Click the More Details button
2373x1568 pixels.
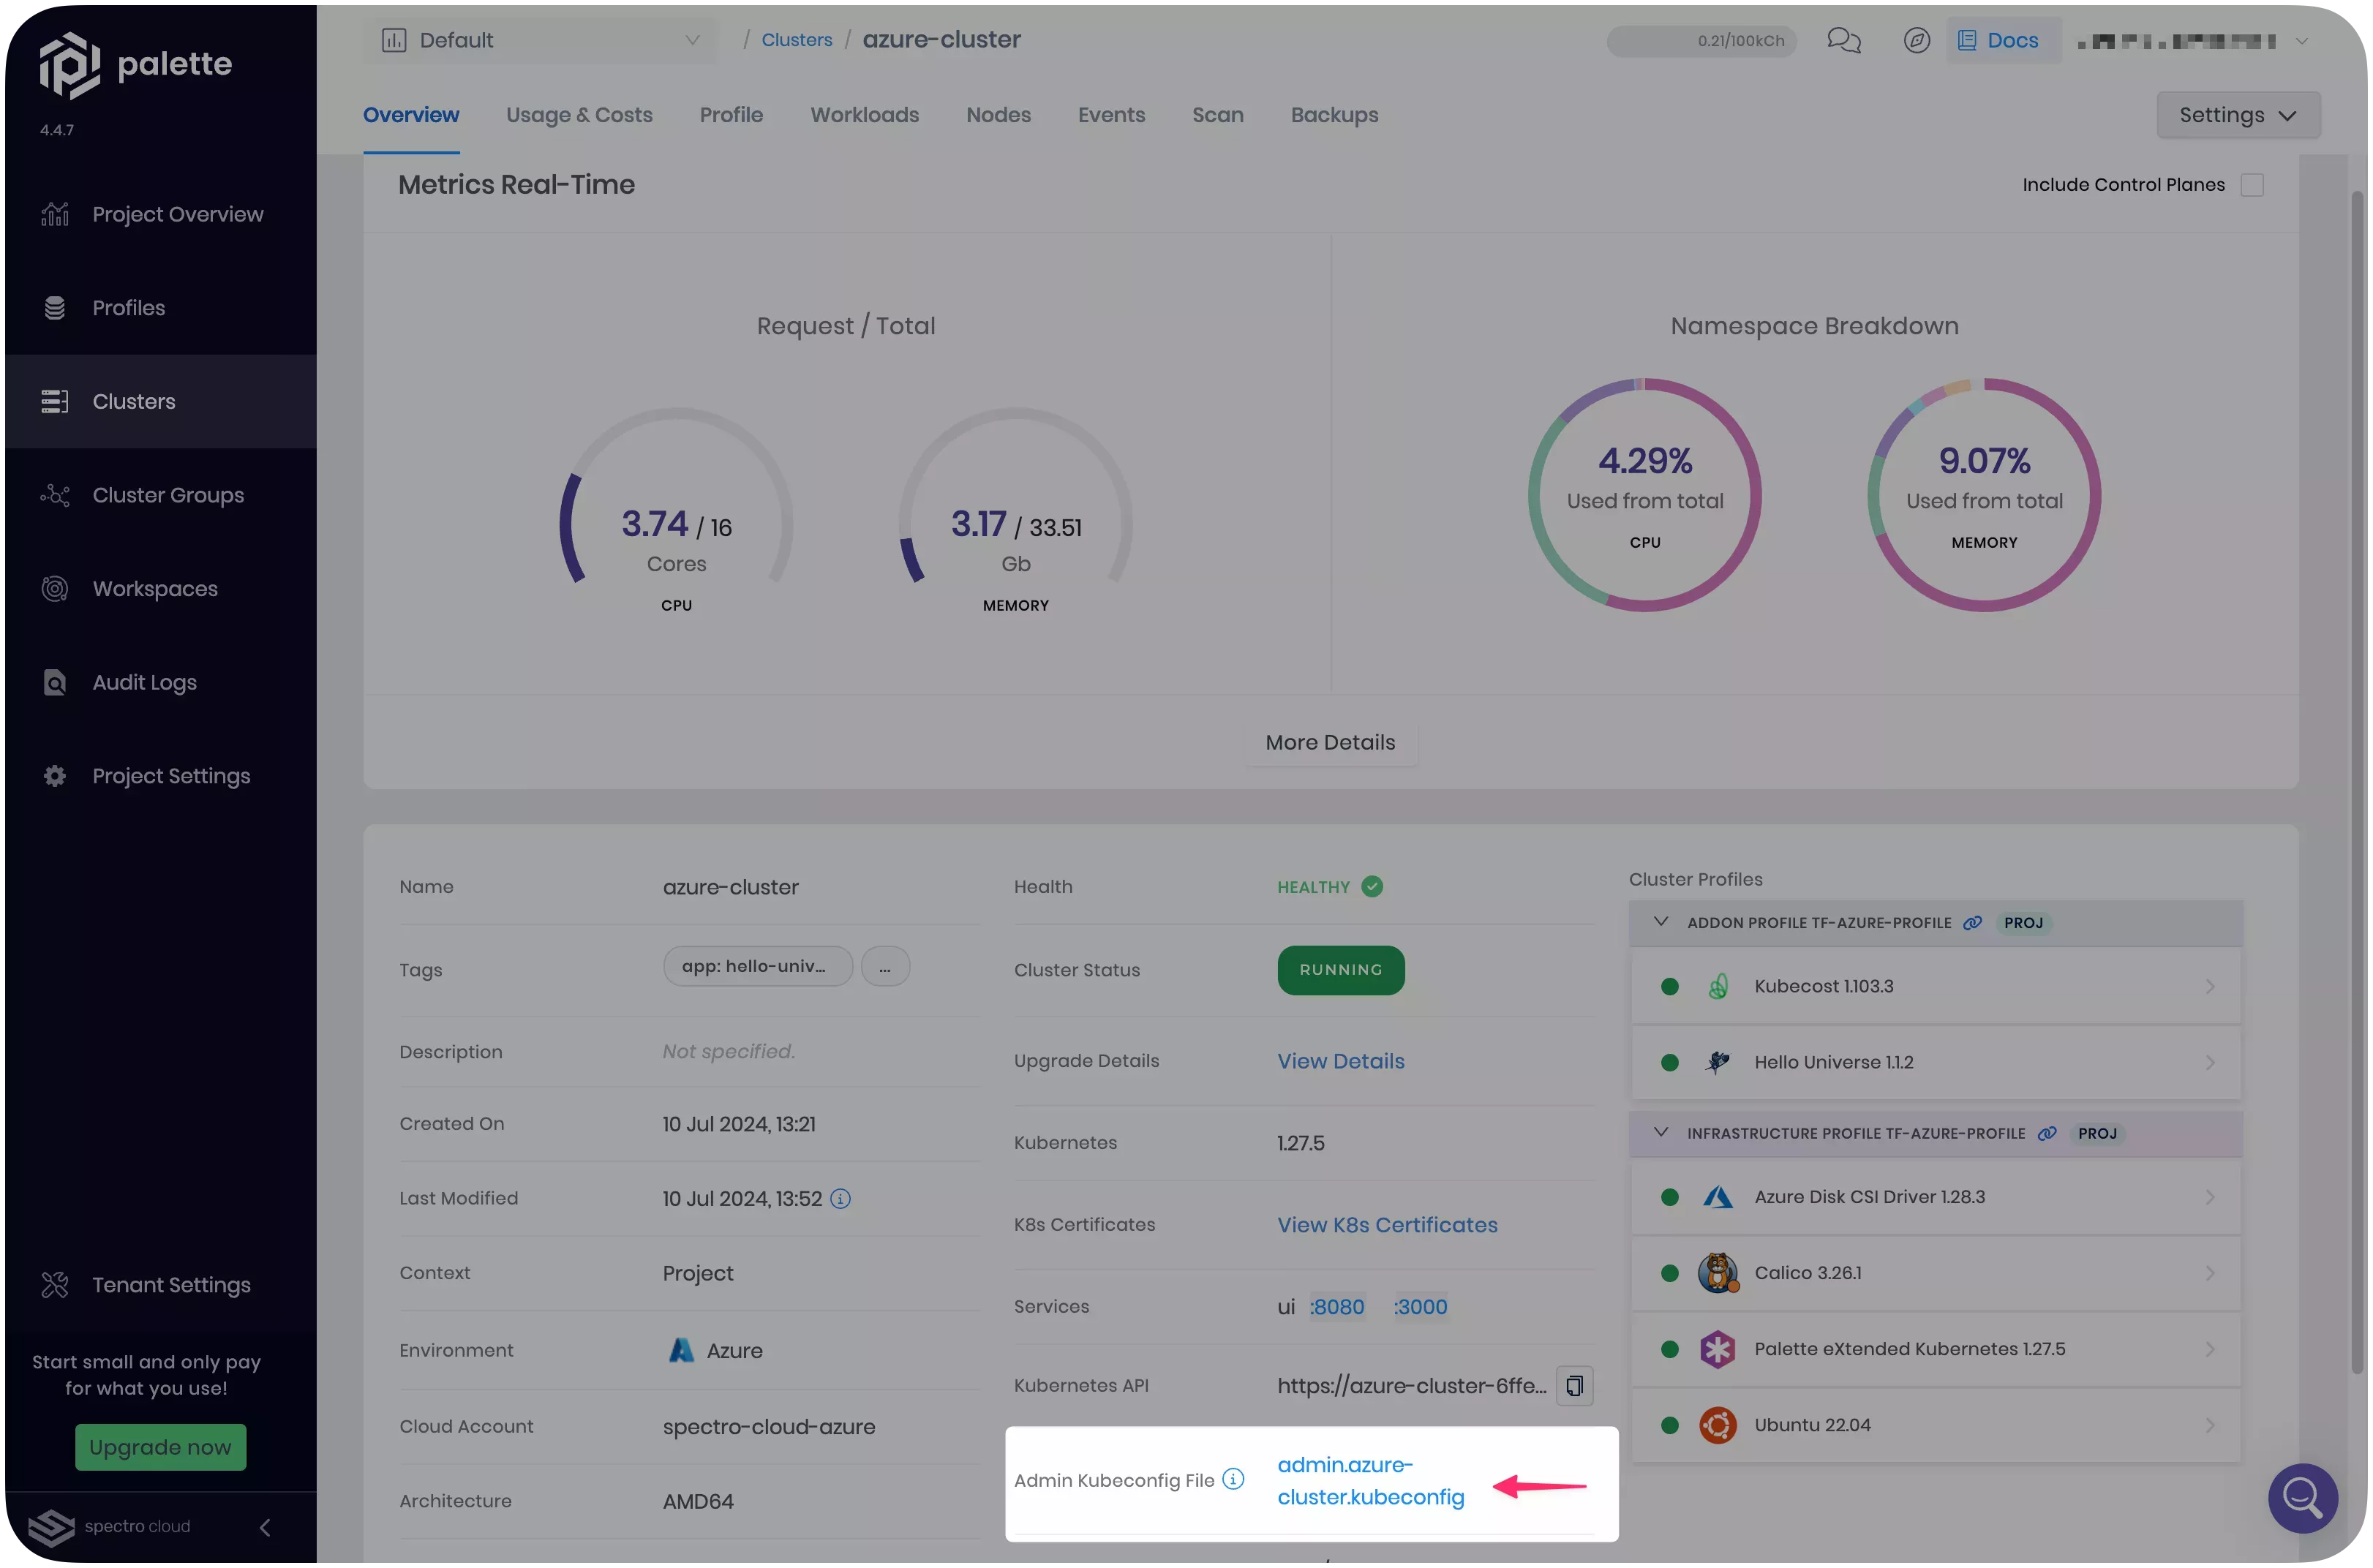(1330, 743)
